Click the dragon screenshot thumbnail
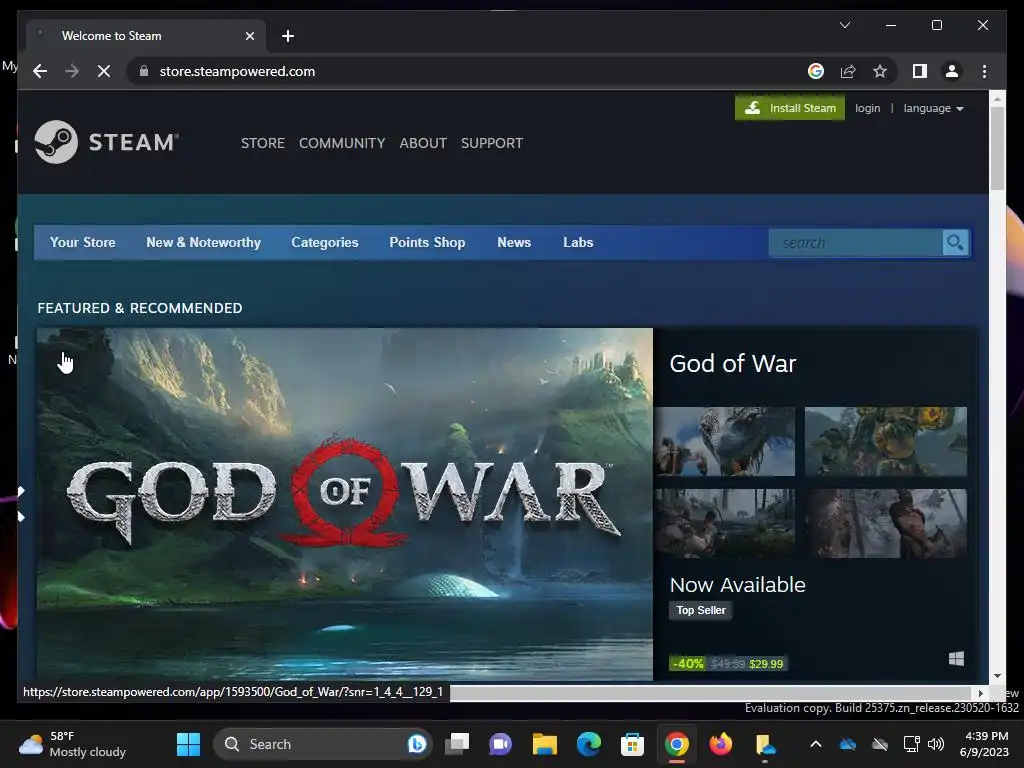The width and height of the screenshot is (1024, 768). 725,441
